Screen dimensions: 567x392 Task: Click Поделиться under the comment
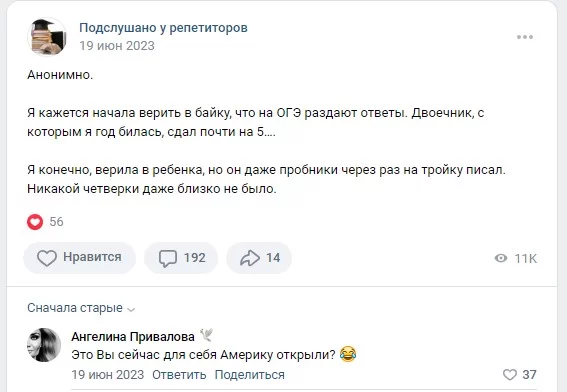[250, 375]
